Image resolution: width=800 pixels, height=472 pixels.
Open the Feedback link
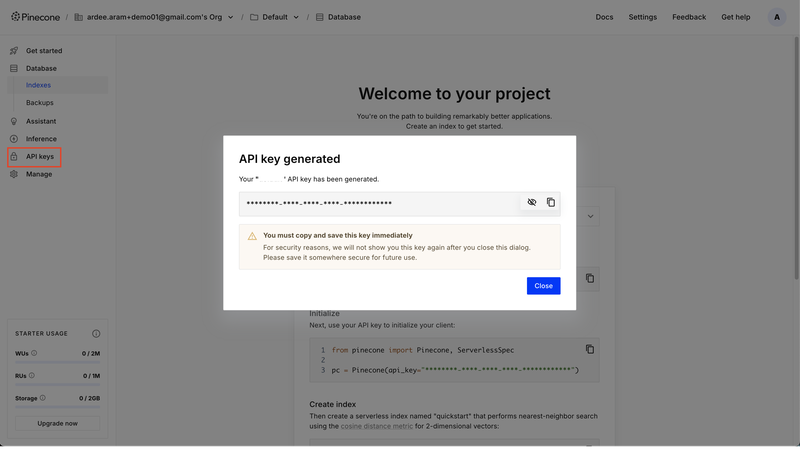tap(689, 17)
